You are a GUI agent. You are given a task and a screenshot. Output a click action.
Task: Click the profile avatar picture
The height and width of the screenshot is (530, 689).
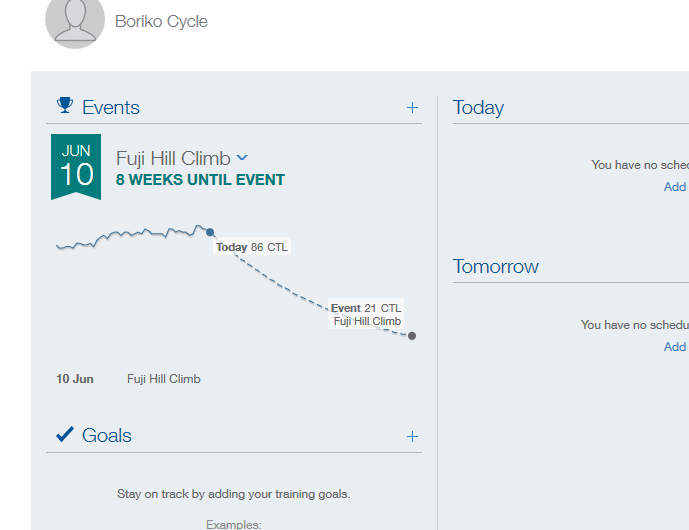(x=75, y=20)
